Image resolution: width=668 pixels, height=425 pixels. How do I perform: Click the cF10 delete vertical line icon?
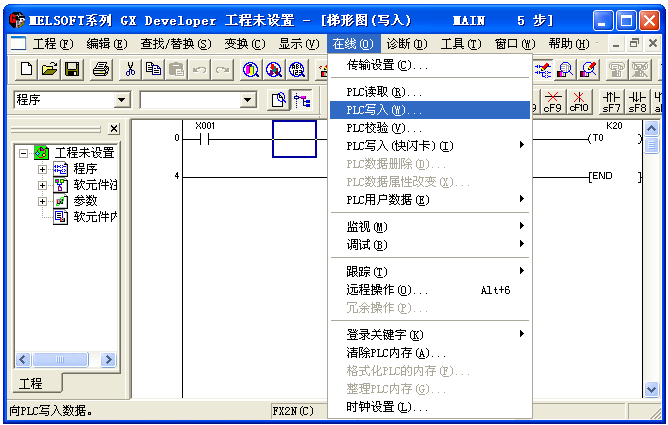point(579,100)
